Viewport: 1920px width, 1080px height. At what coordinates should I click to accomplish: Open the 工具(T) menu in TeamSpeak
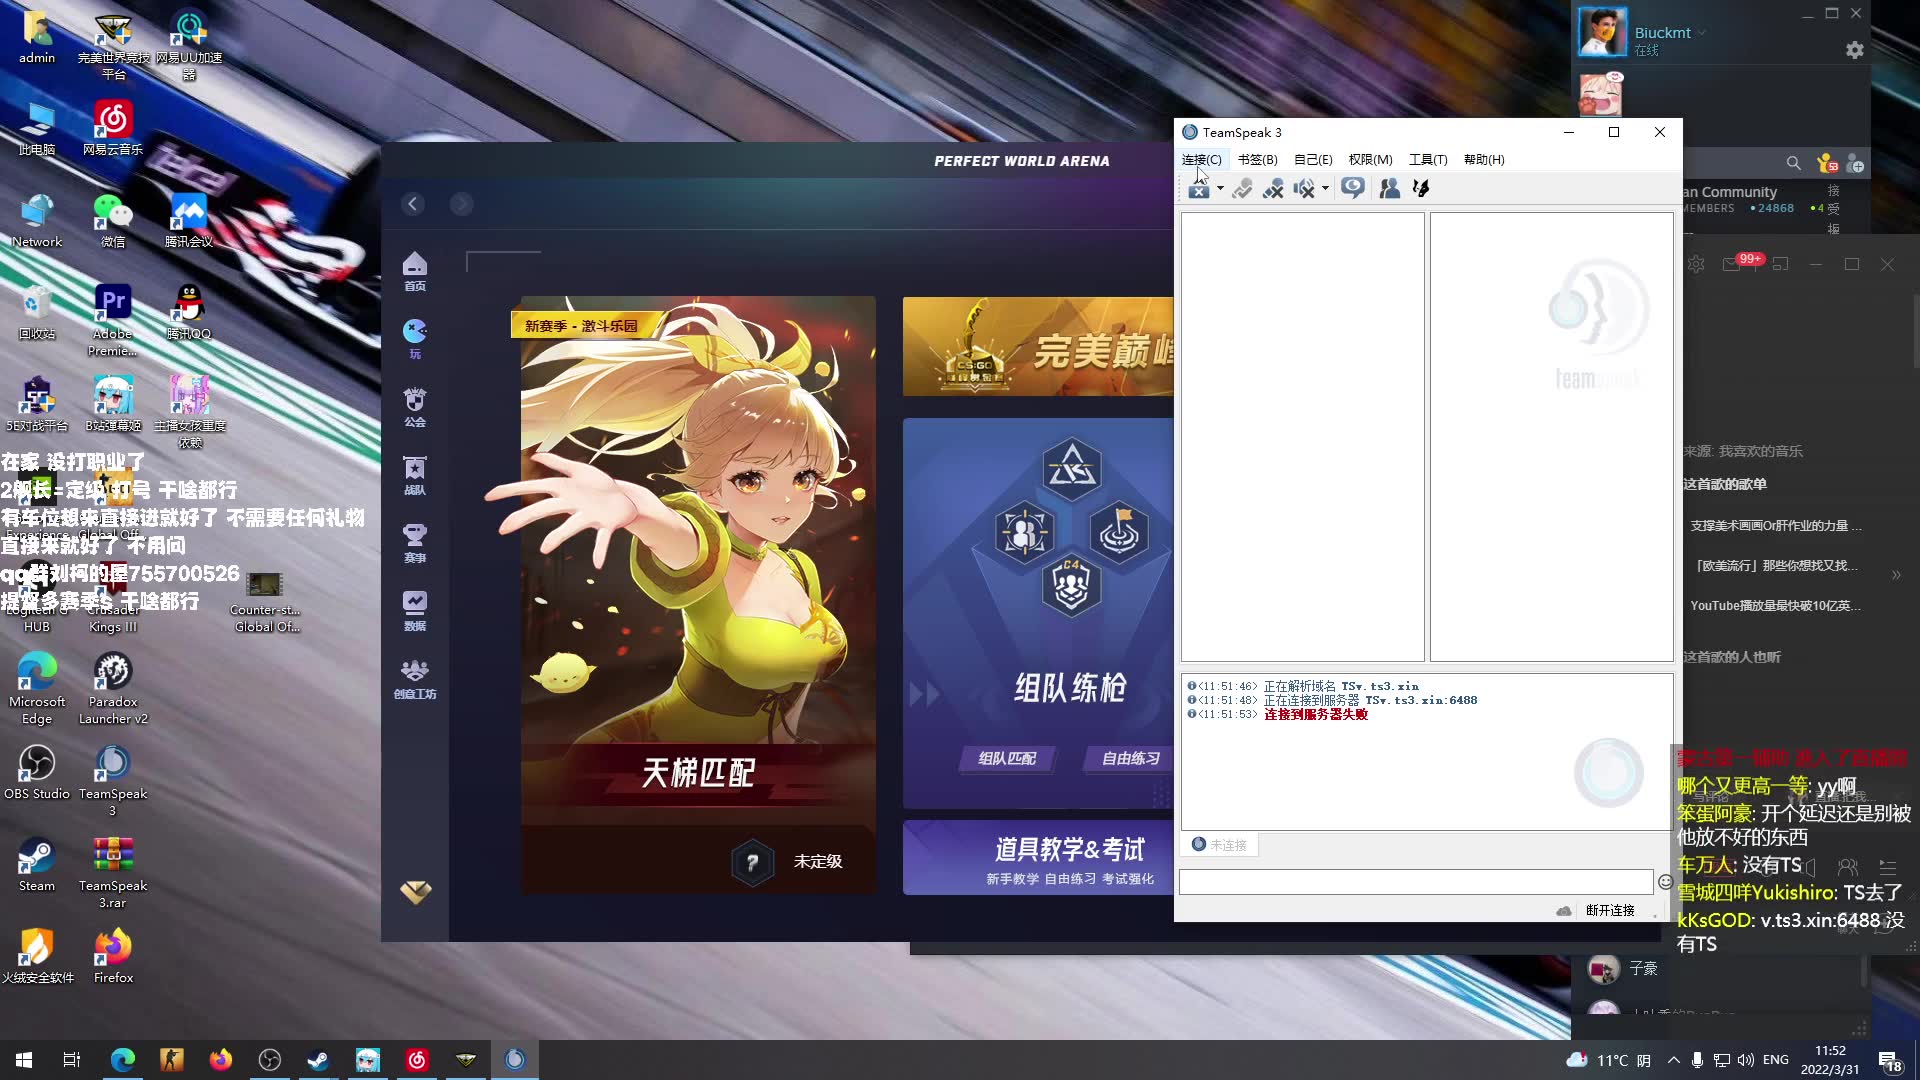click(1428, 159)
